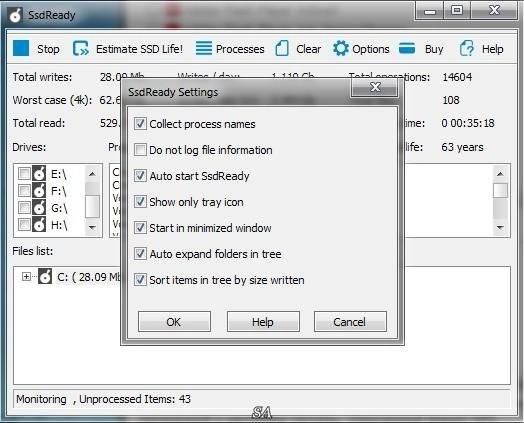Uncheck Sort items in tree by size written
The image size is (524, 423).
point(140,280)
